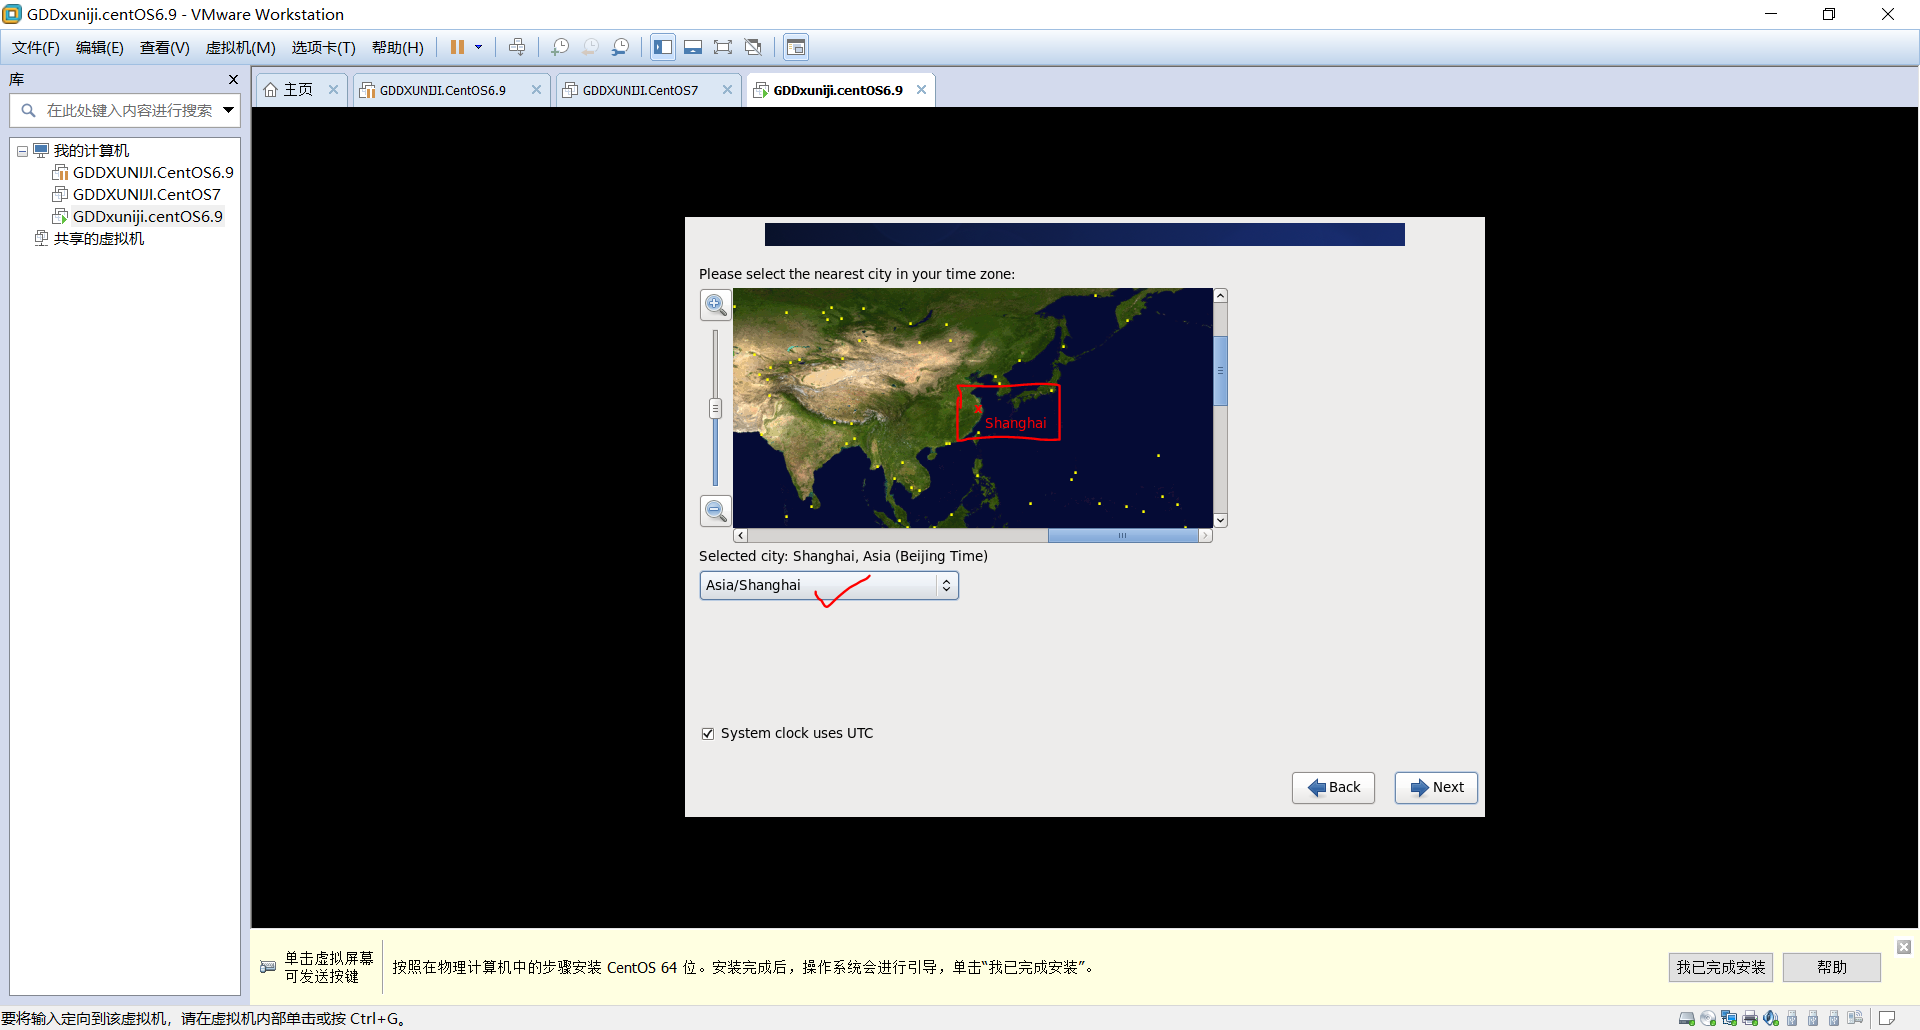
Task: Click the Bluetooth device status icon
Action: 1855,1018
